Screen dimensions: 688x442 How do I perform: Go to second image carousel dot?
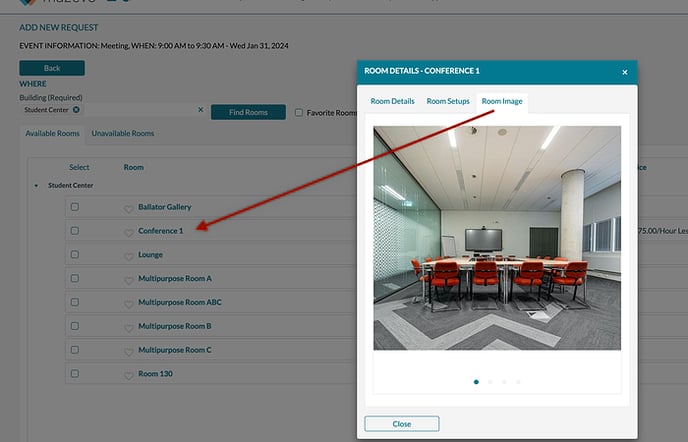(490, 382)
